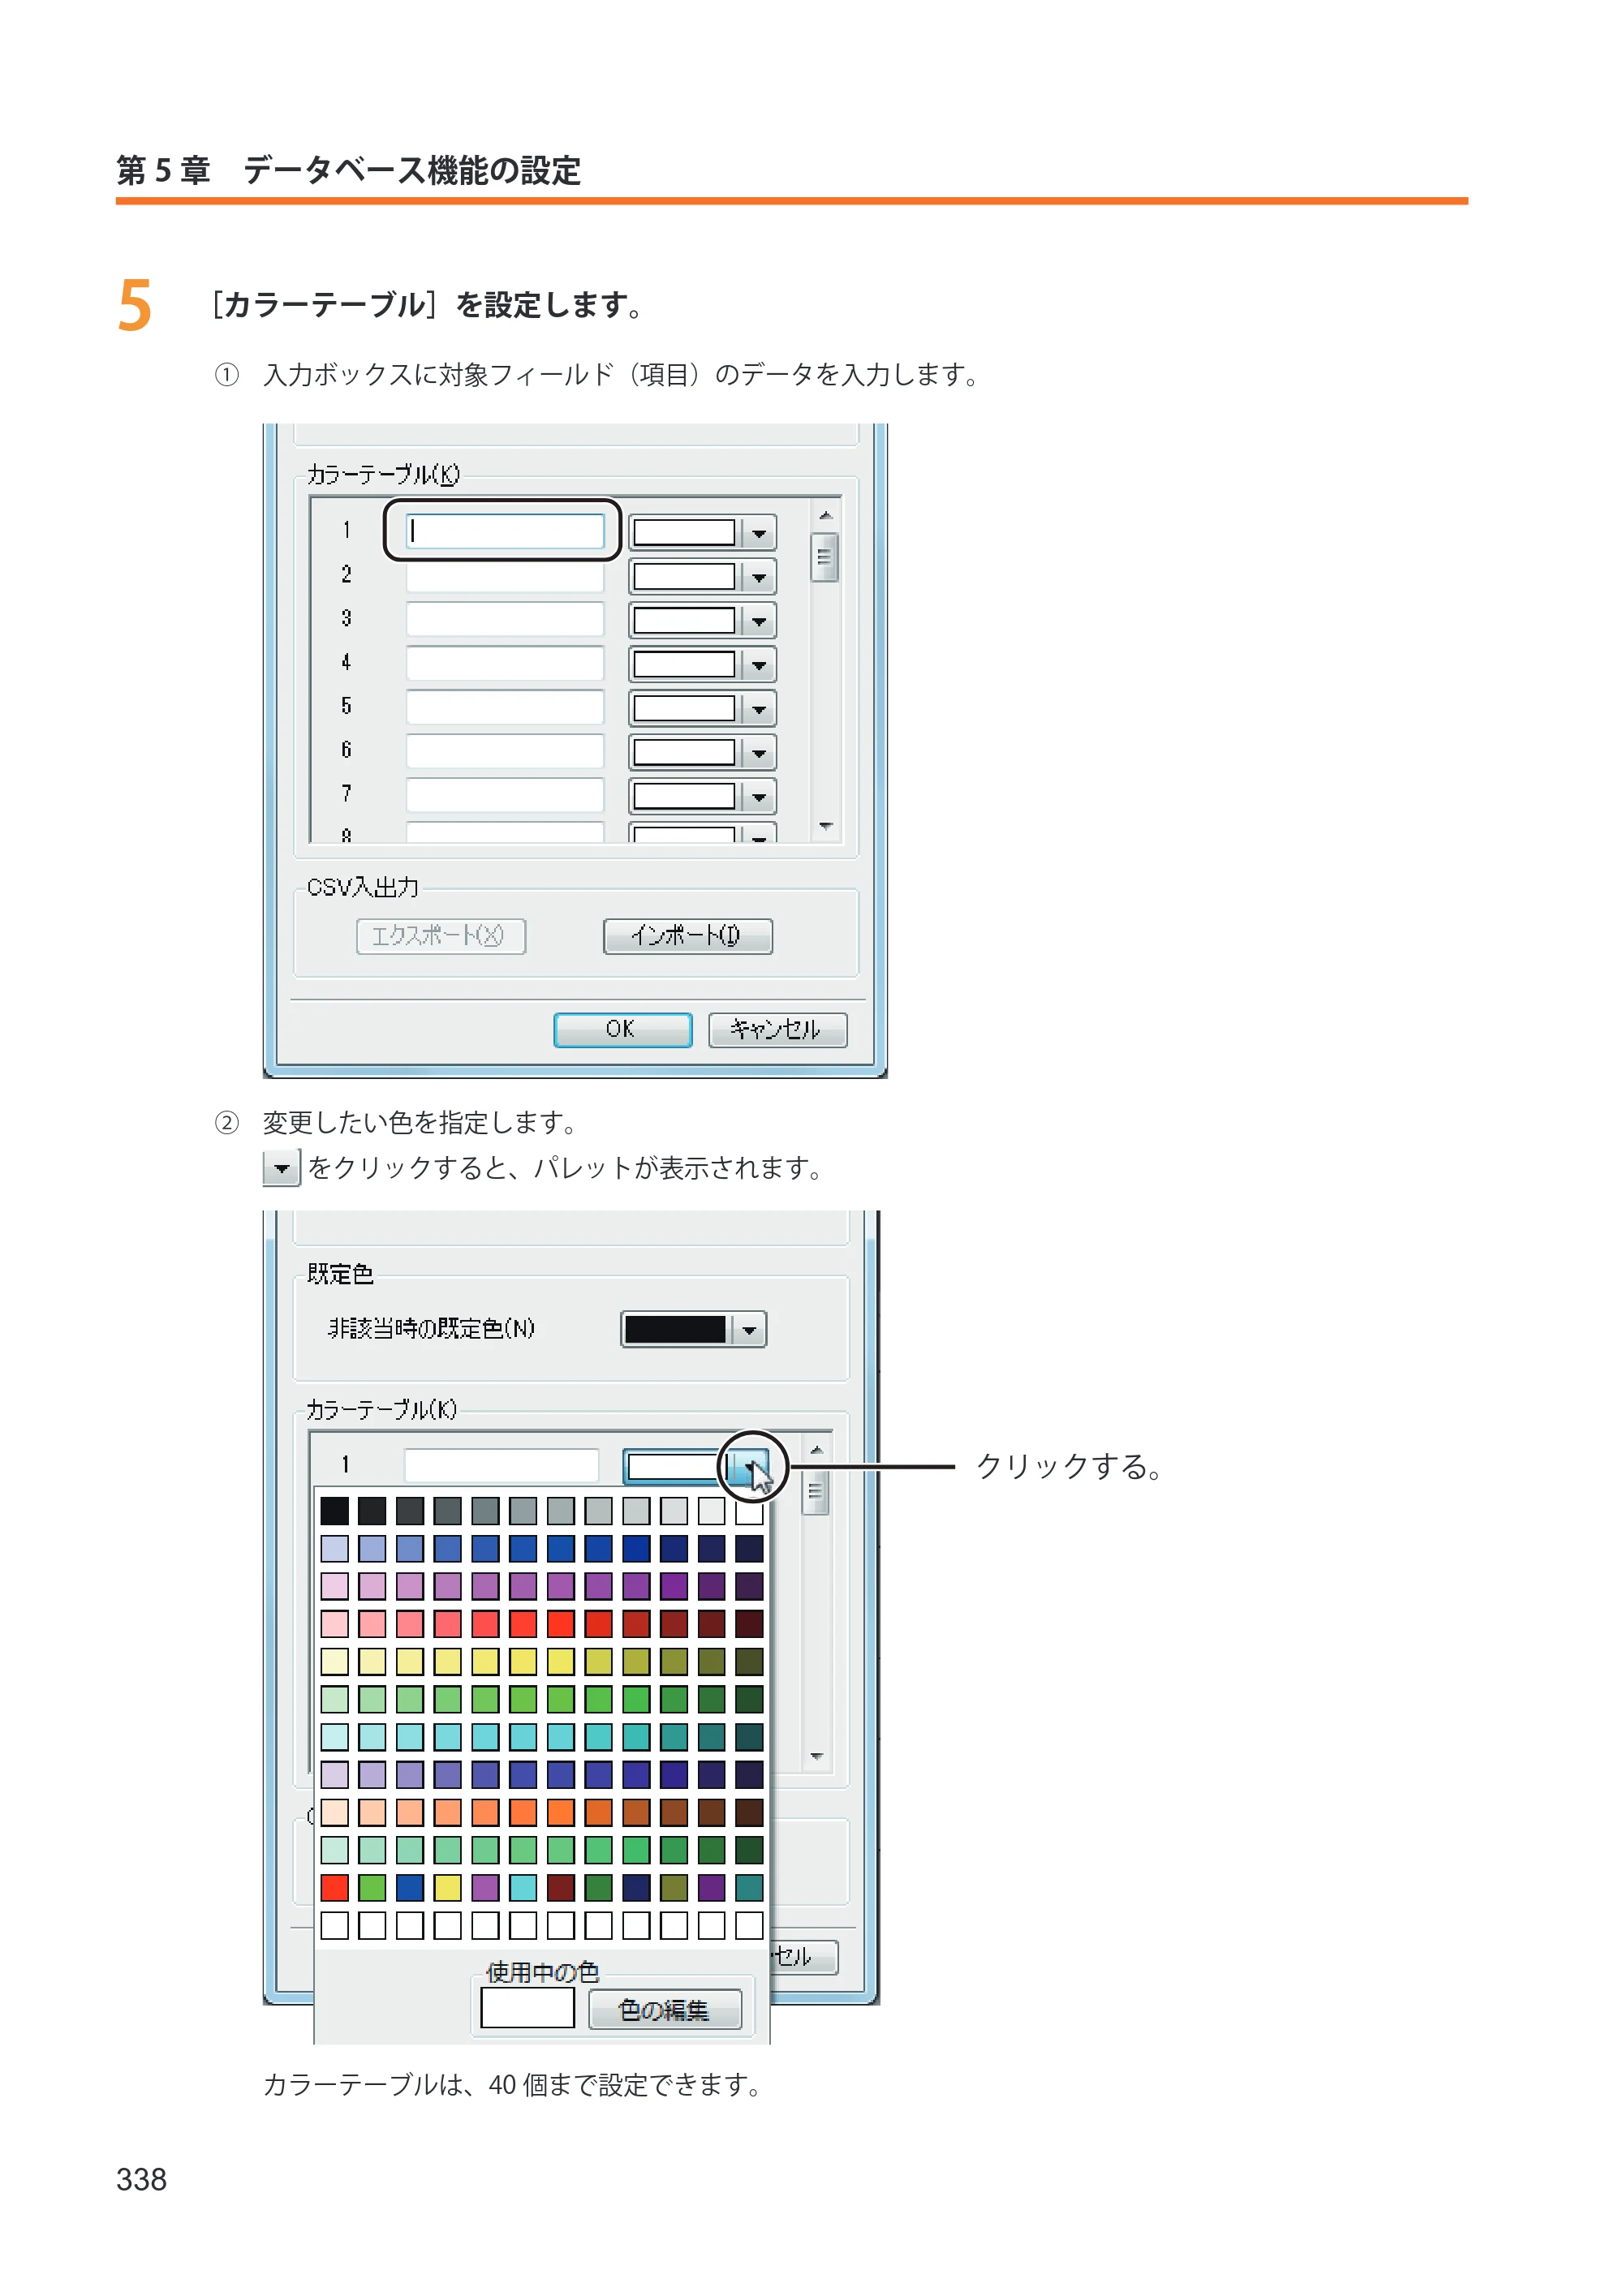1623x2296 pixels.
Task: Click the row 5 text input box
Action: (505, 708)
